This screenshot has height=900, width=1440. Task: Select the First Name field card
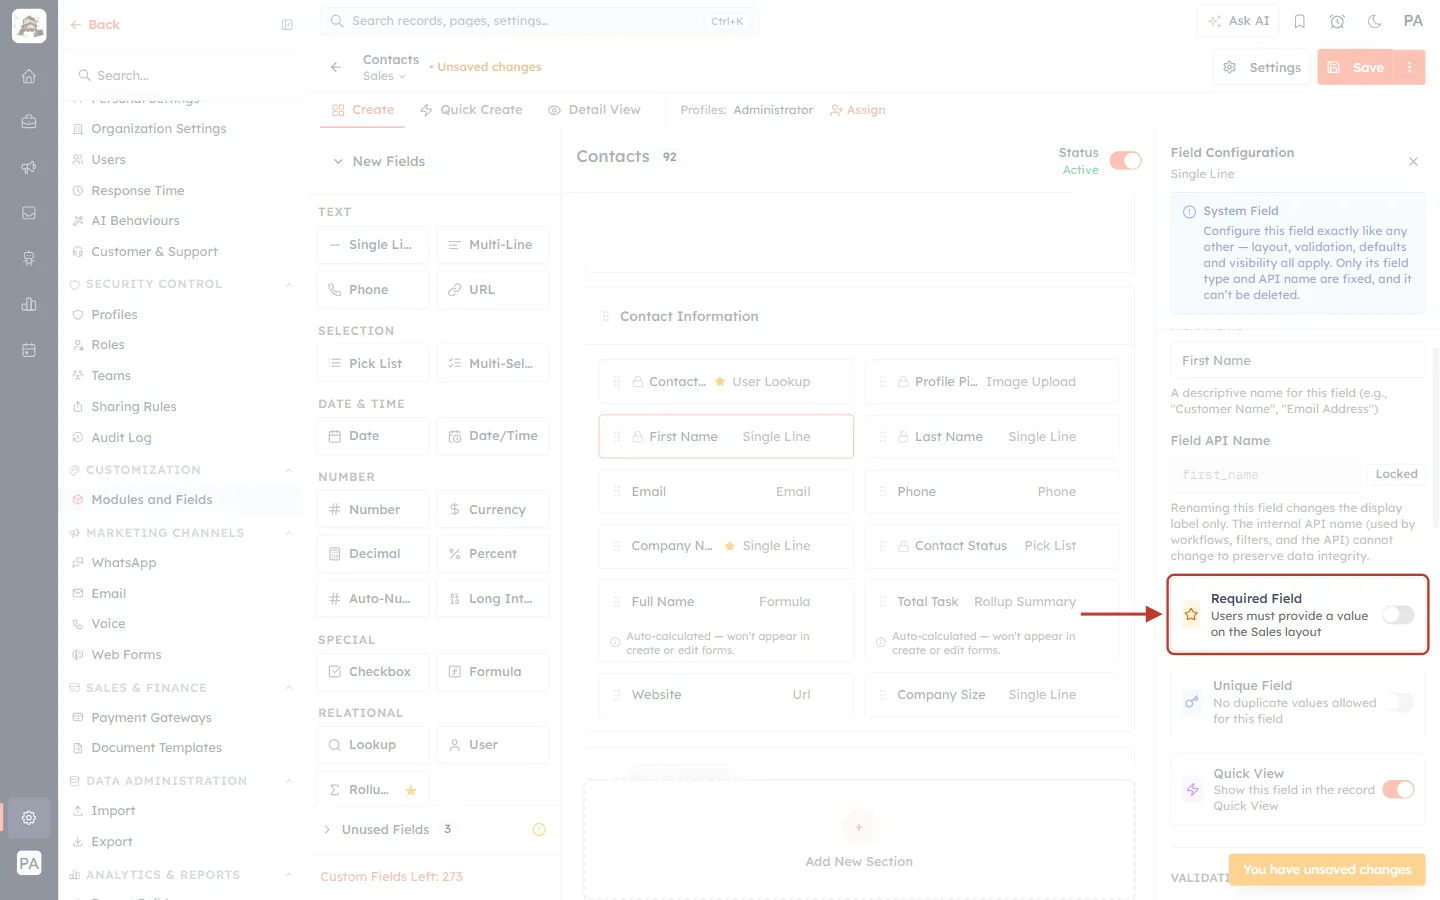[x=726, y=437]
